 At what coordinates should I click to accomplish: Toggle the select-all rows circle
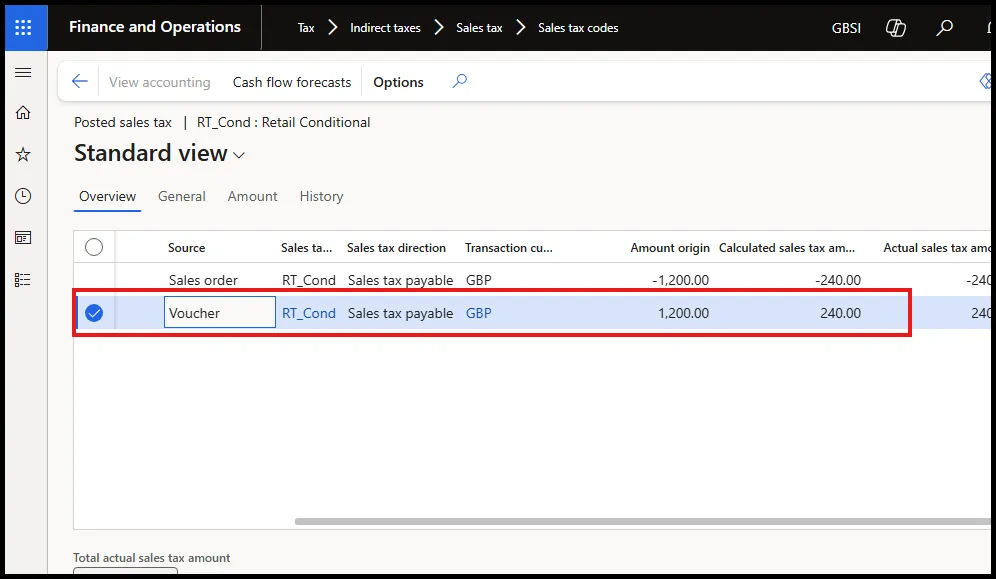[x=94, y=247]
